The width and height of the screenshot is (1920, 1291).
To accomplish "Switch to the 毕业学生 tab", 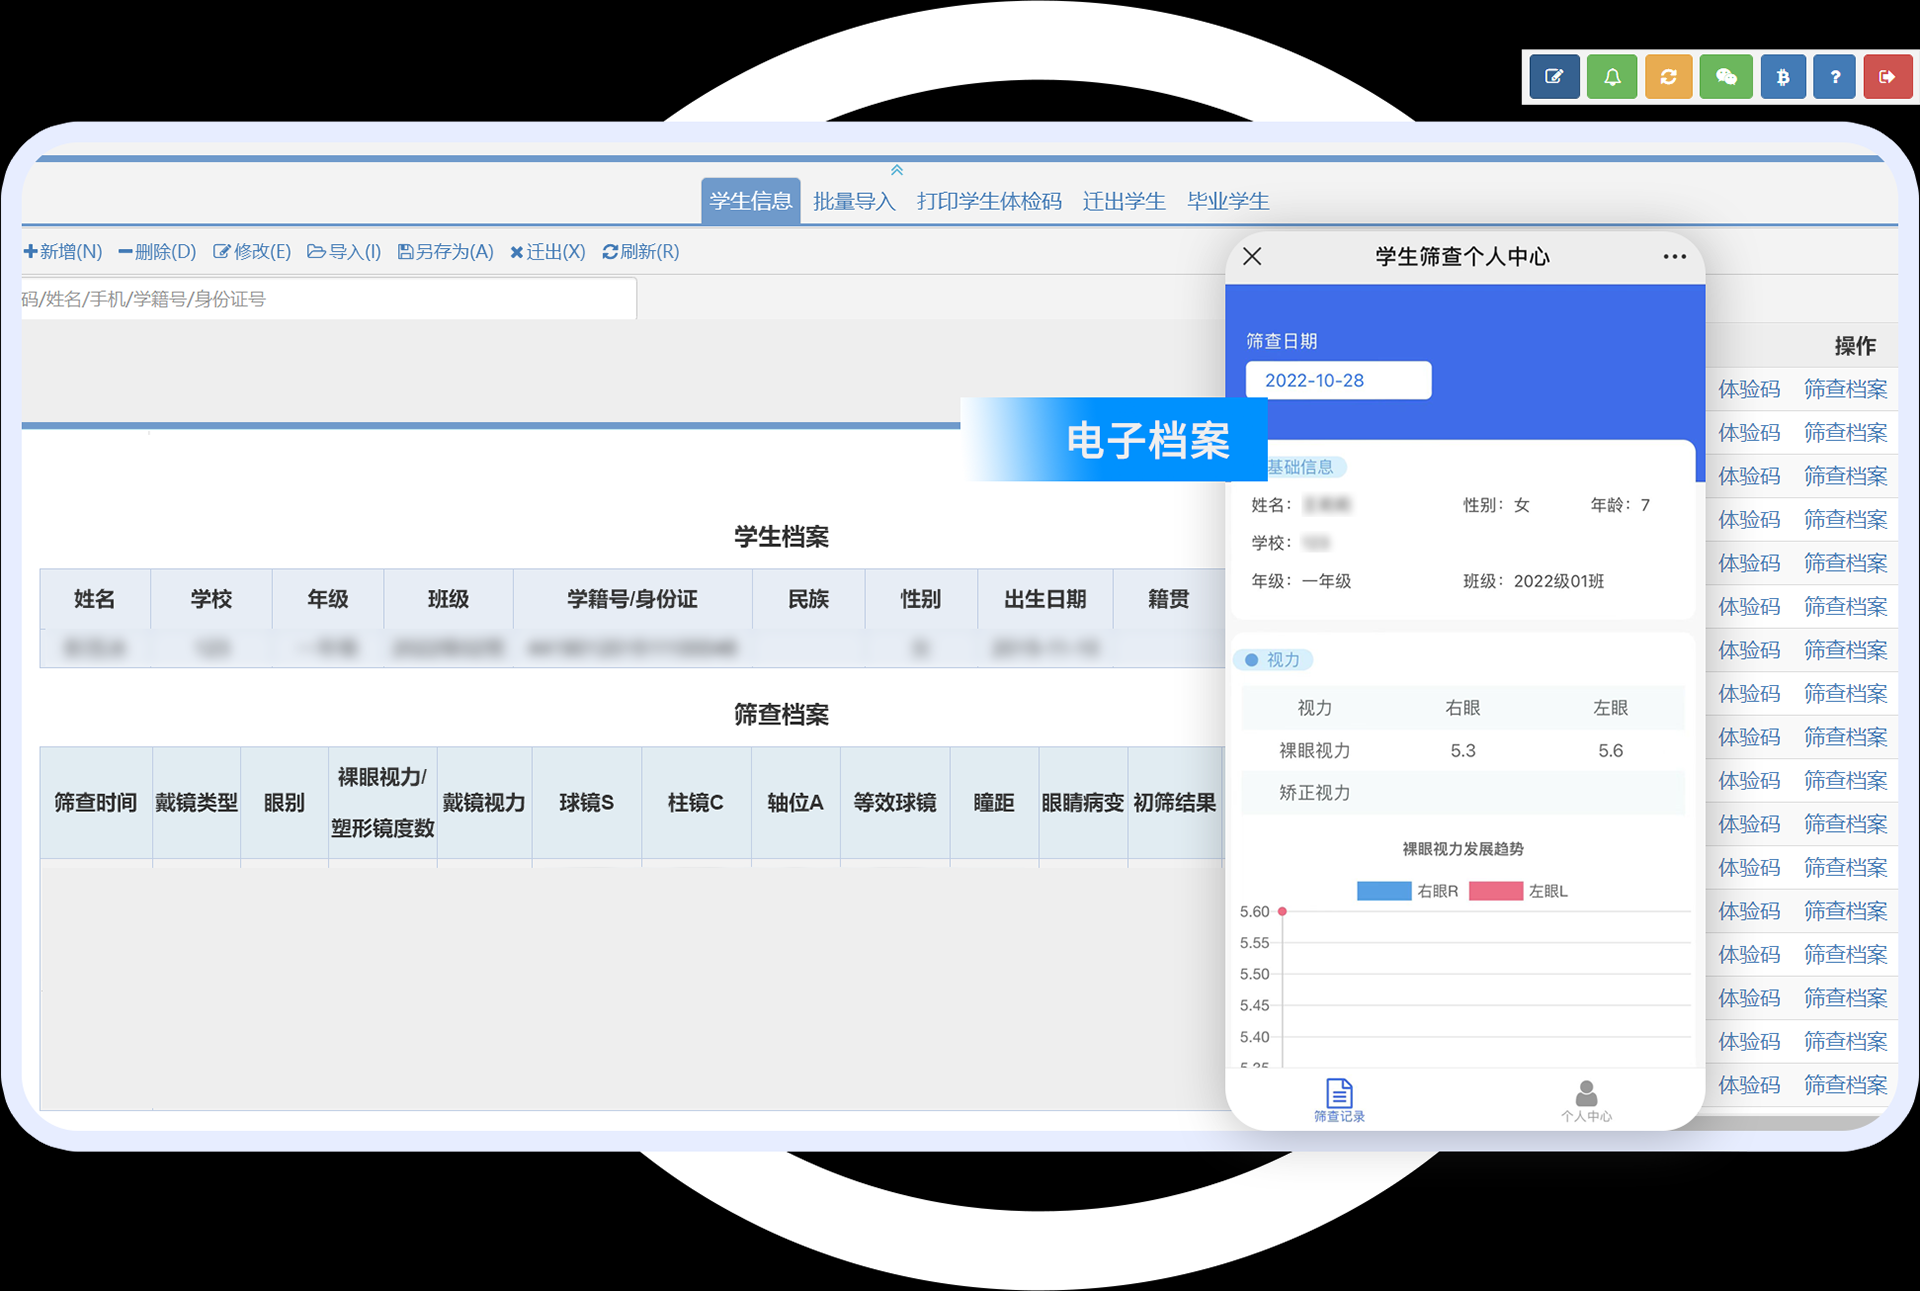I will 1228,201.
